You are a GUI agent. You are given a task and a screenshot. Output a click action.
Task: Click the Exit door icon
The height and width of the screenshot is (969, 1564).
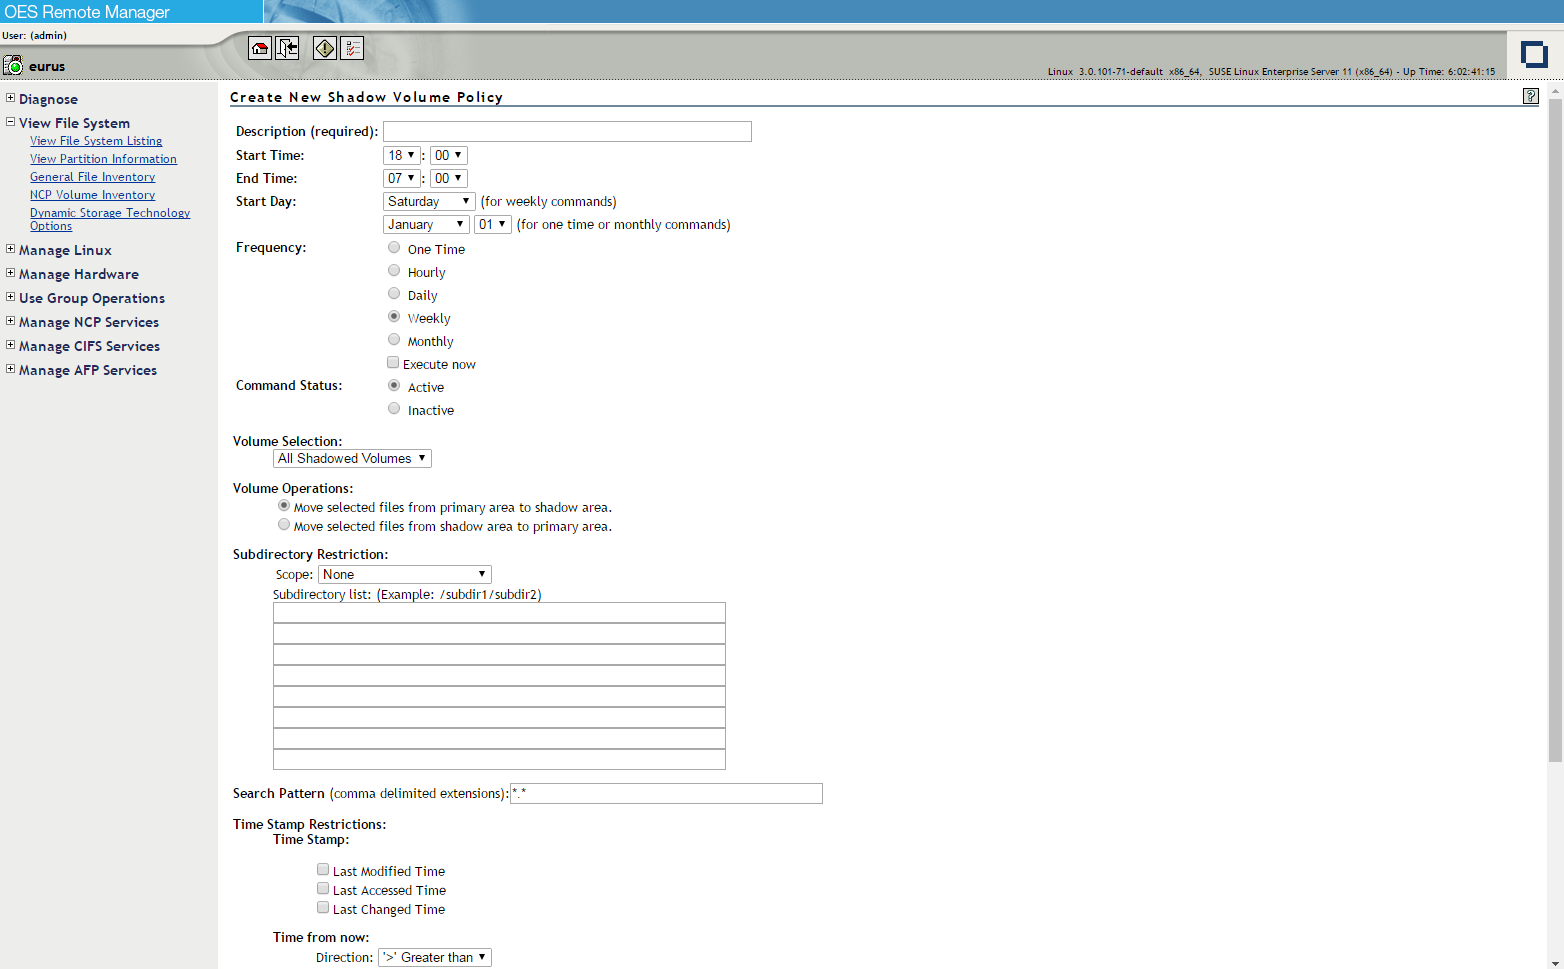click(287, 48)
